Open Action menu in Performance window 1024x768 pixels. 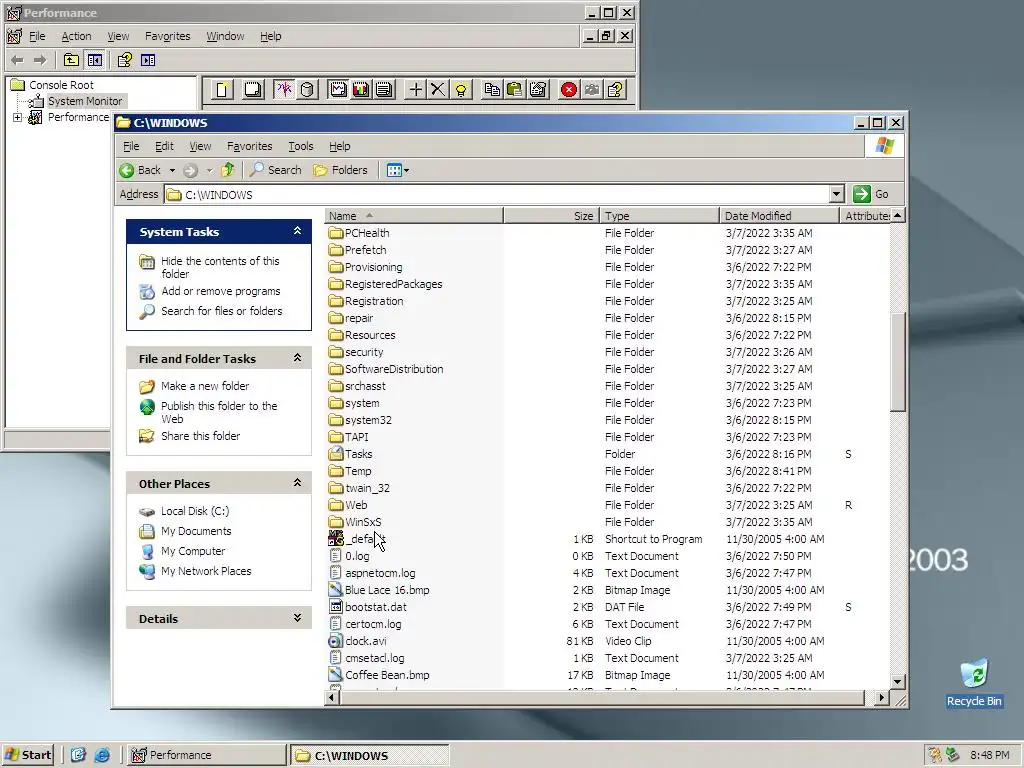pos(76,36)
